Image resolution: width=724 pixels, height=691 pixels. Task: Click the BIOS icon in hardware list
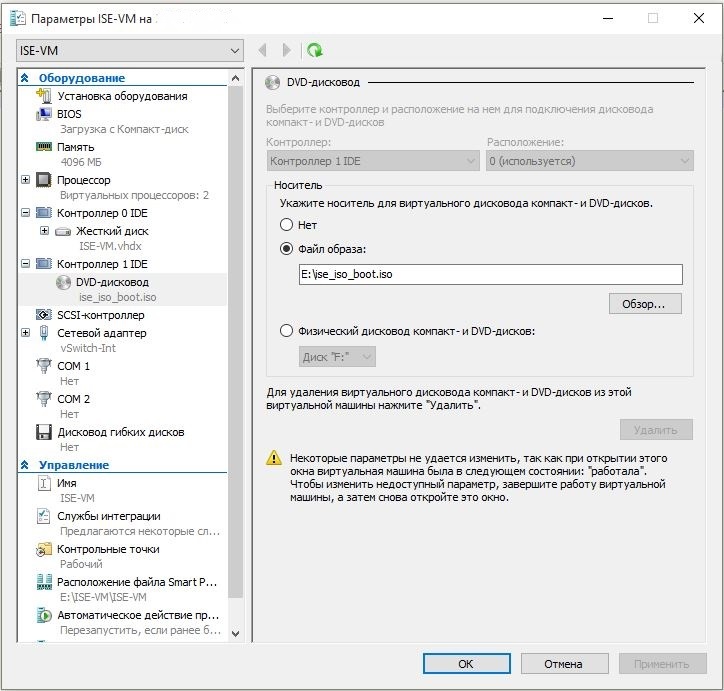(43, 114)
